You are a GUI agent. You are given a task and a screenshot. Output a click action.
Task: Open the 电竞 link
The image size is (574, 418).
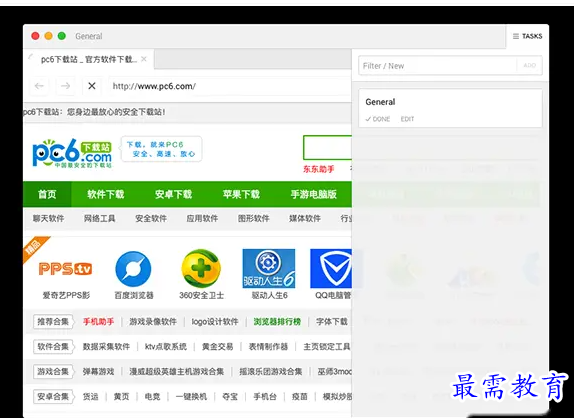click(x=152, y=396)
